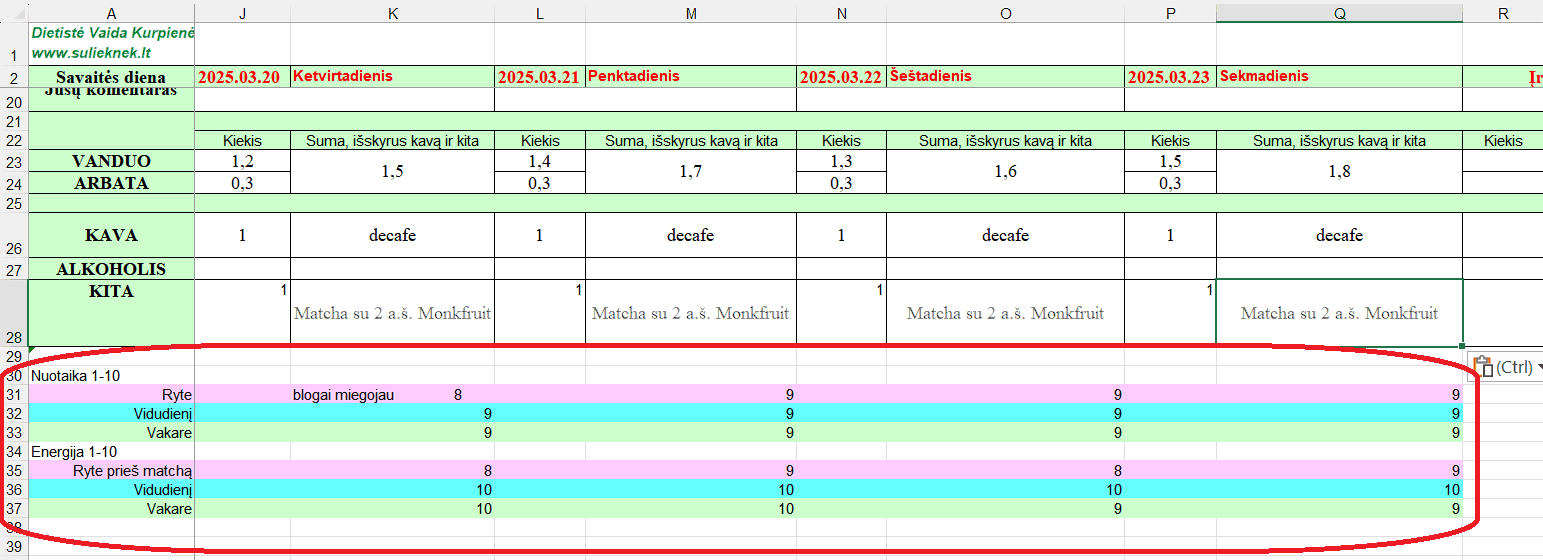This screenshot has height=560, width=1543.
Task: Click the 2025.03.22 date cell
Action: pyautogui.click(x=841, y=77)
